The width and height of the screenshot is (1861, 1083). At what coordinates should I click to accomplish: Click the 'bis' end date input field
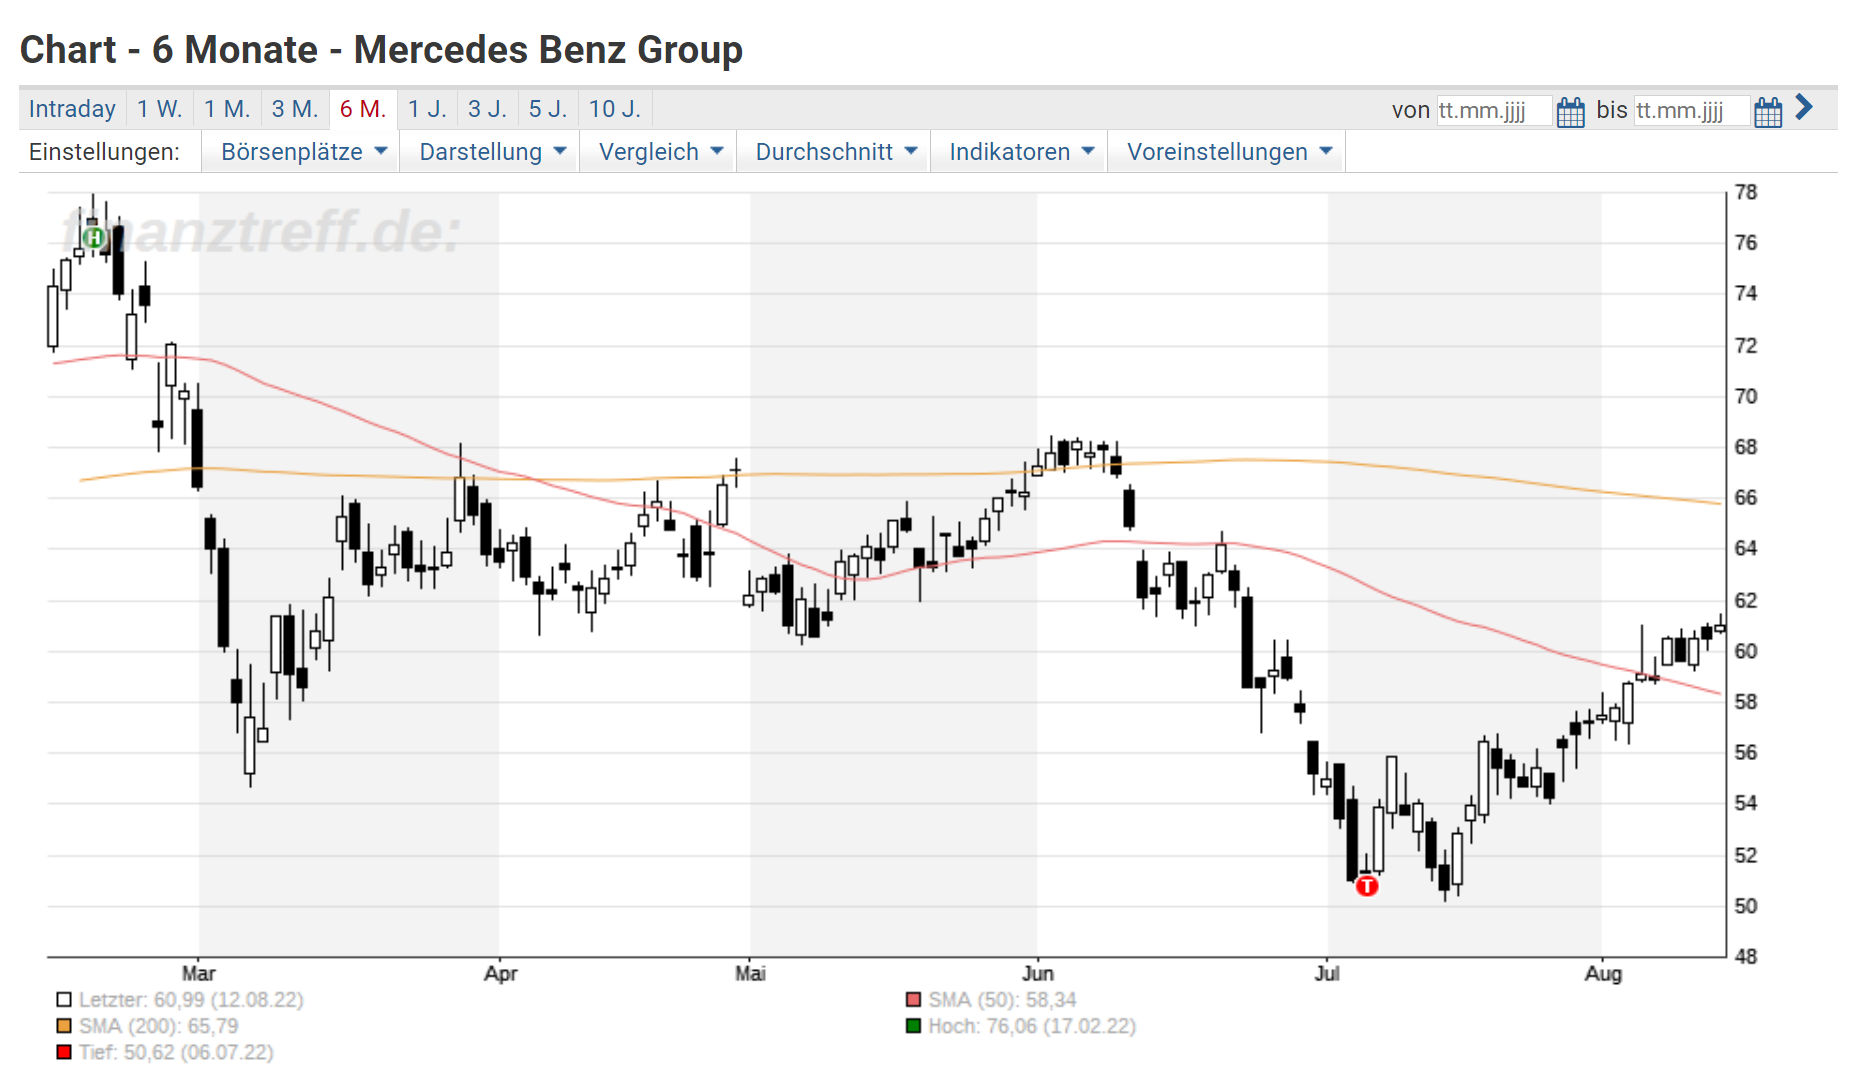[x=1692, y=110]
